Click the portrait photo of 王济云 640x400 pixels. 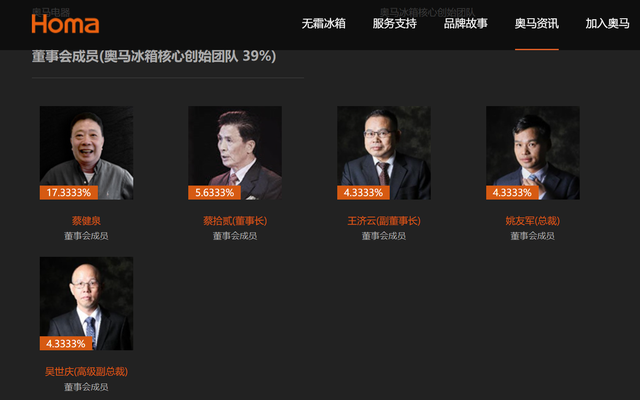384,153
